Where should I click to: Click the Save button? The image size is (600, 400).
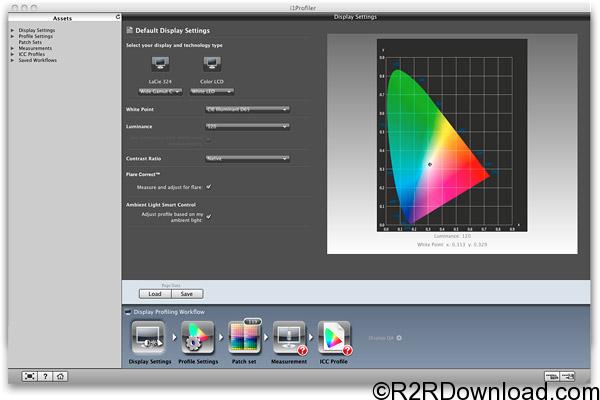(x=187, y=294)
